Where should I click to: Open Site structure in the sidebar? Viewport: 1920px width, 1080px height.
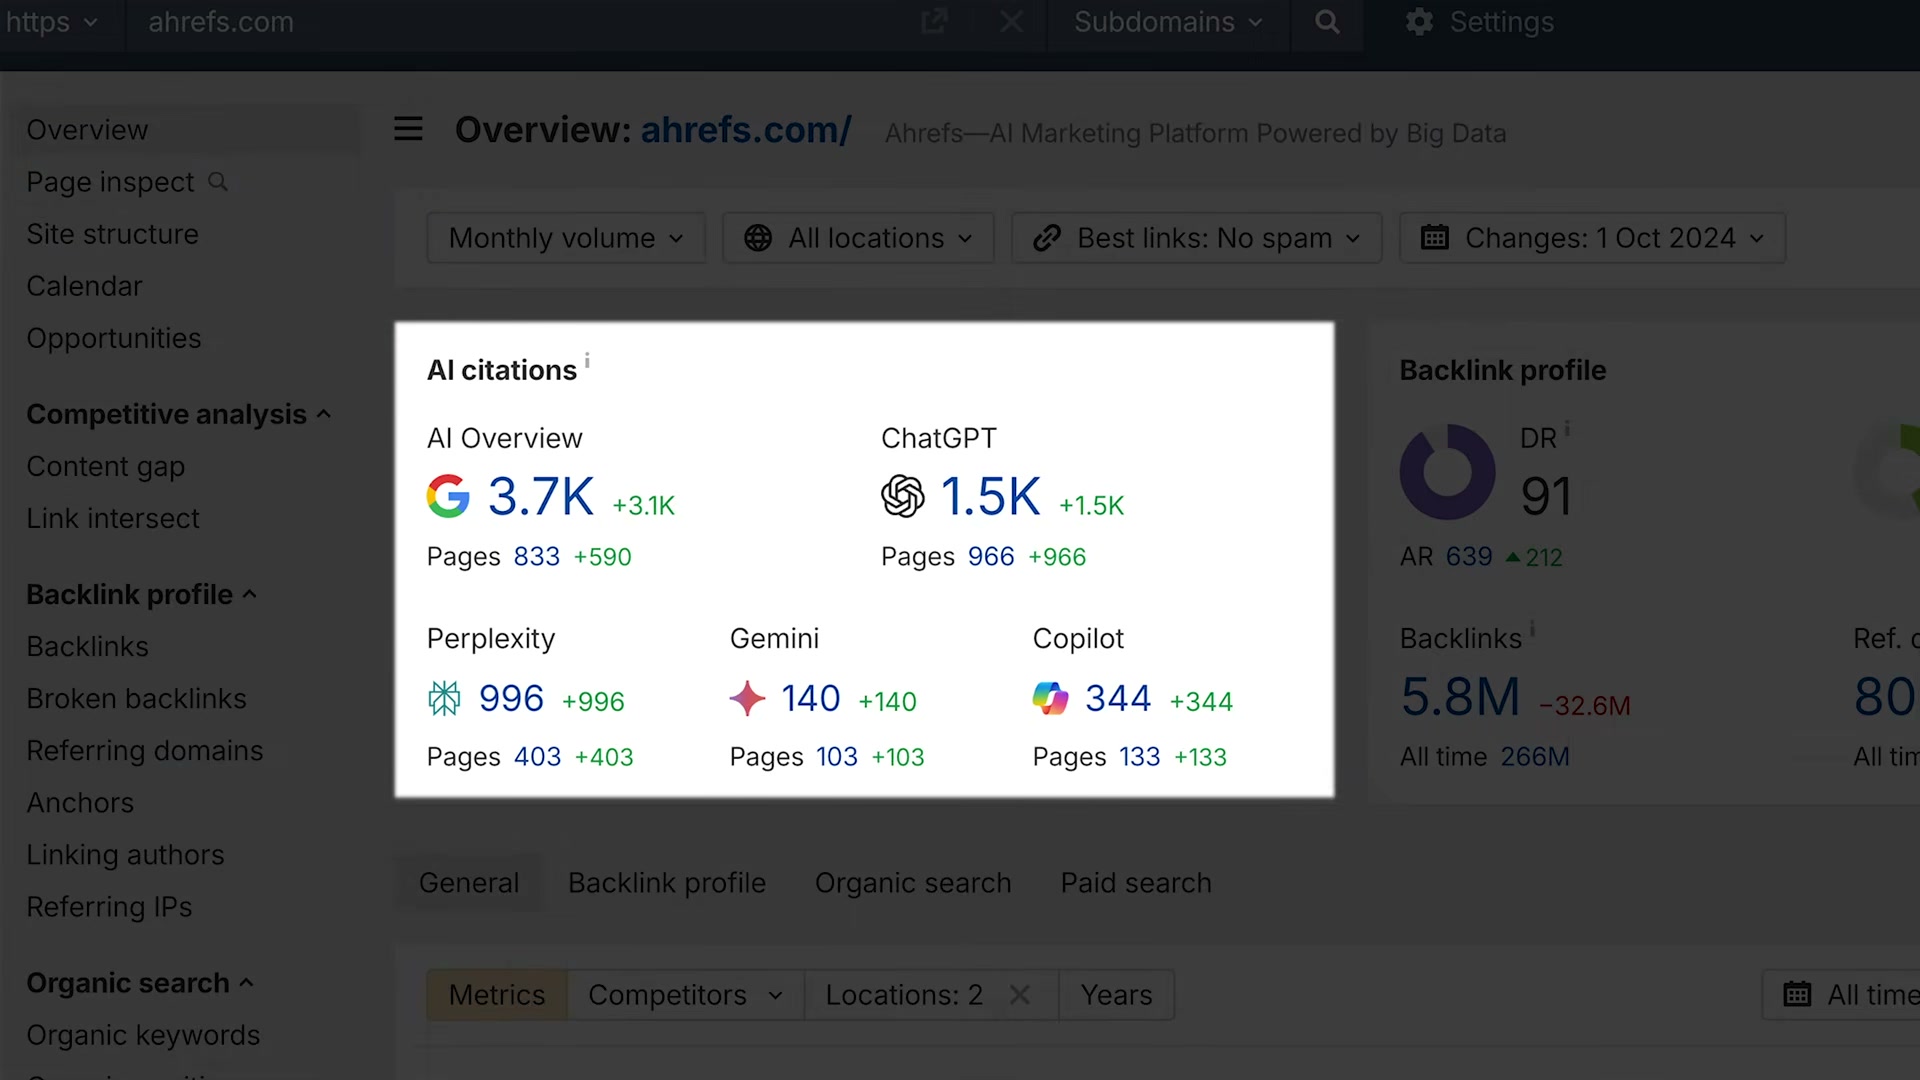coord(112,234)
